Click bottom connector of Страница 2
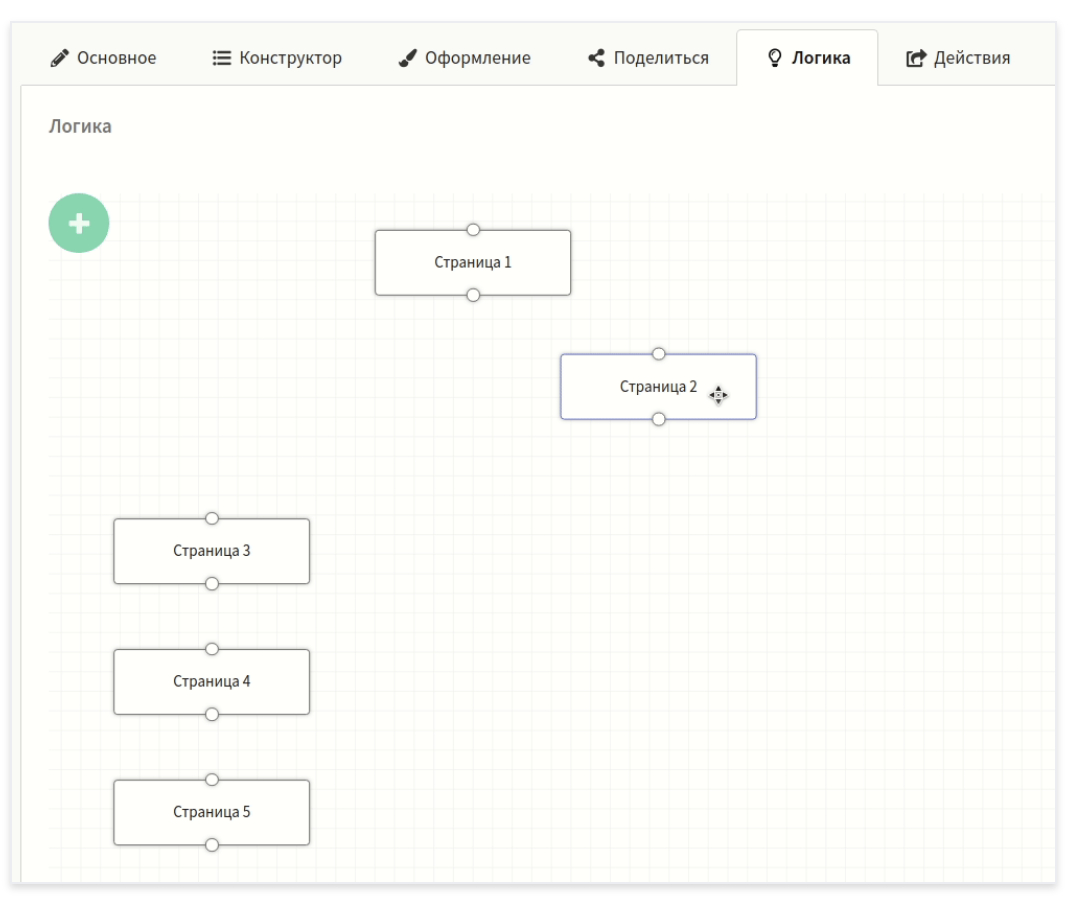1068x902 pixels. pos(658,419)
